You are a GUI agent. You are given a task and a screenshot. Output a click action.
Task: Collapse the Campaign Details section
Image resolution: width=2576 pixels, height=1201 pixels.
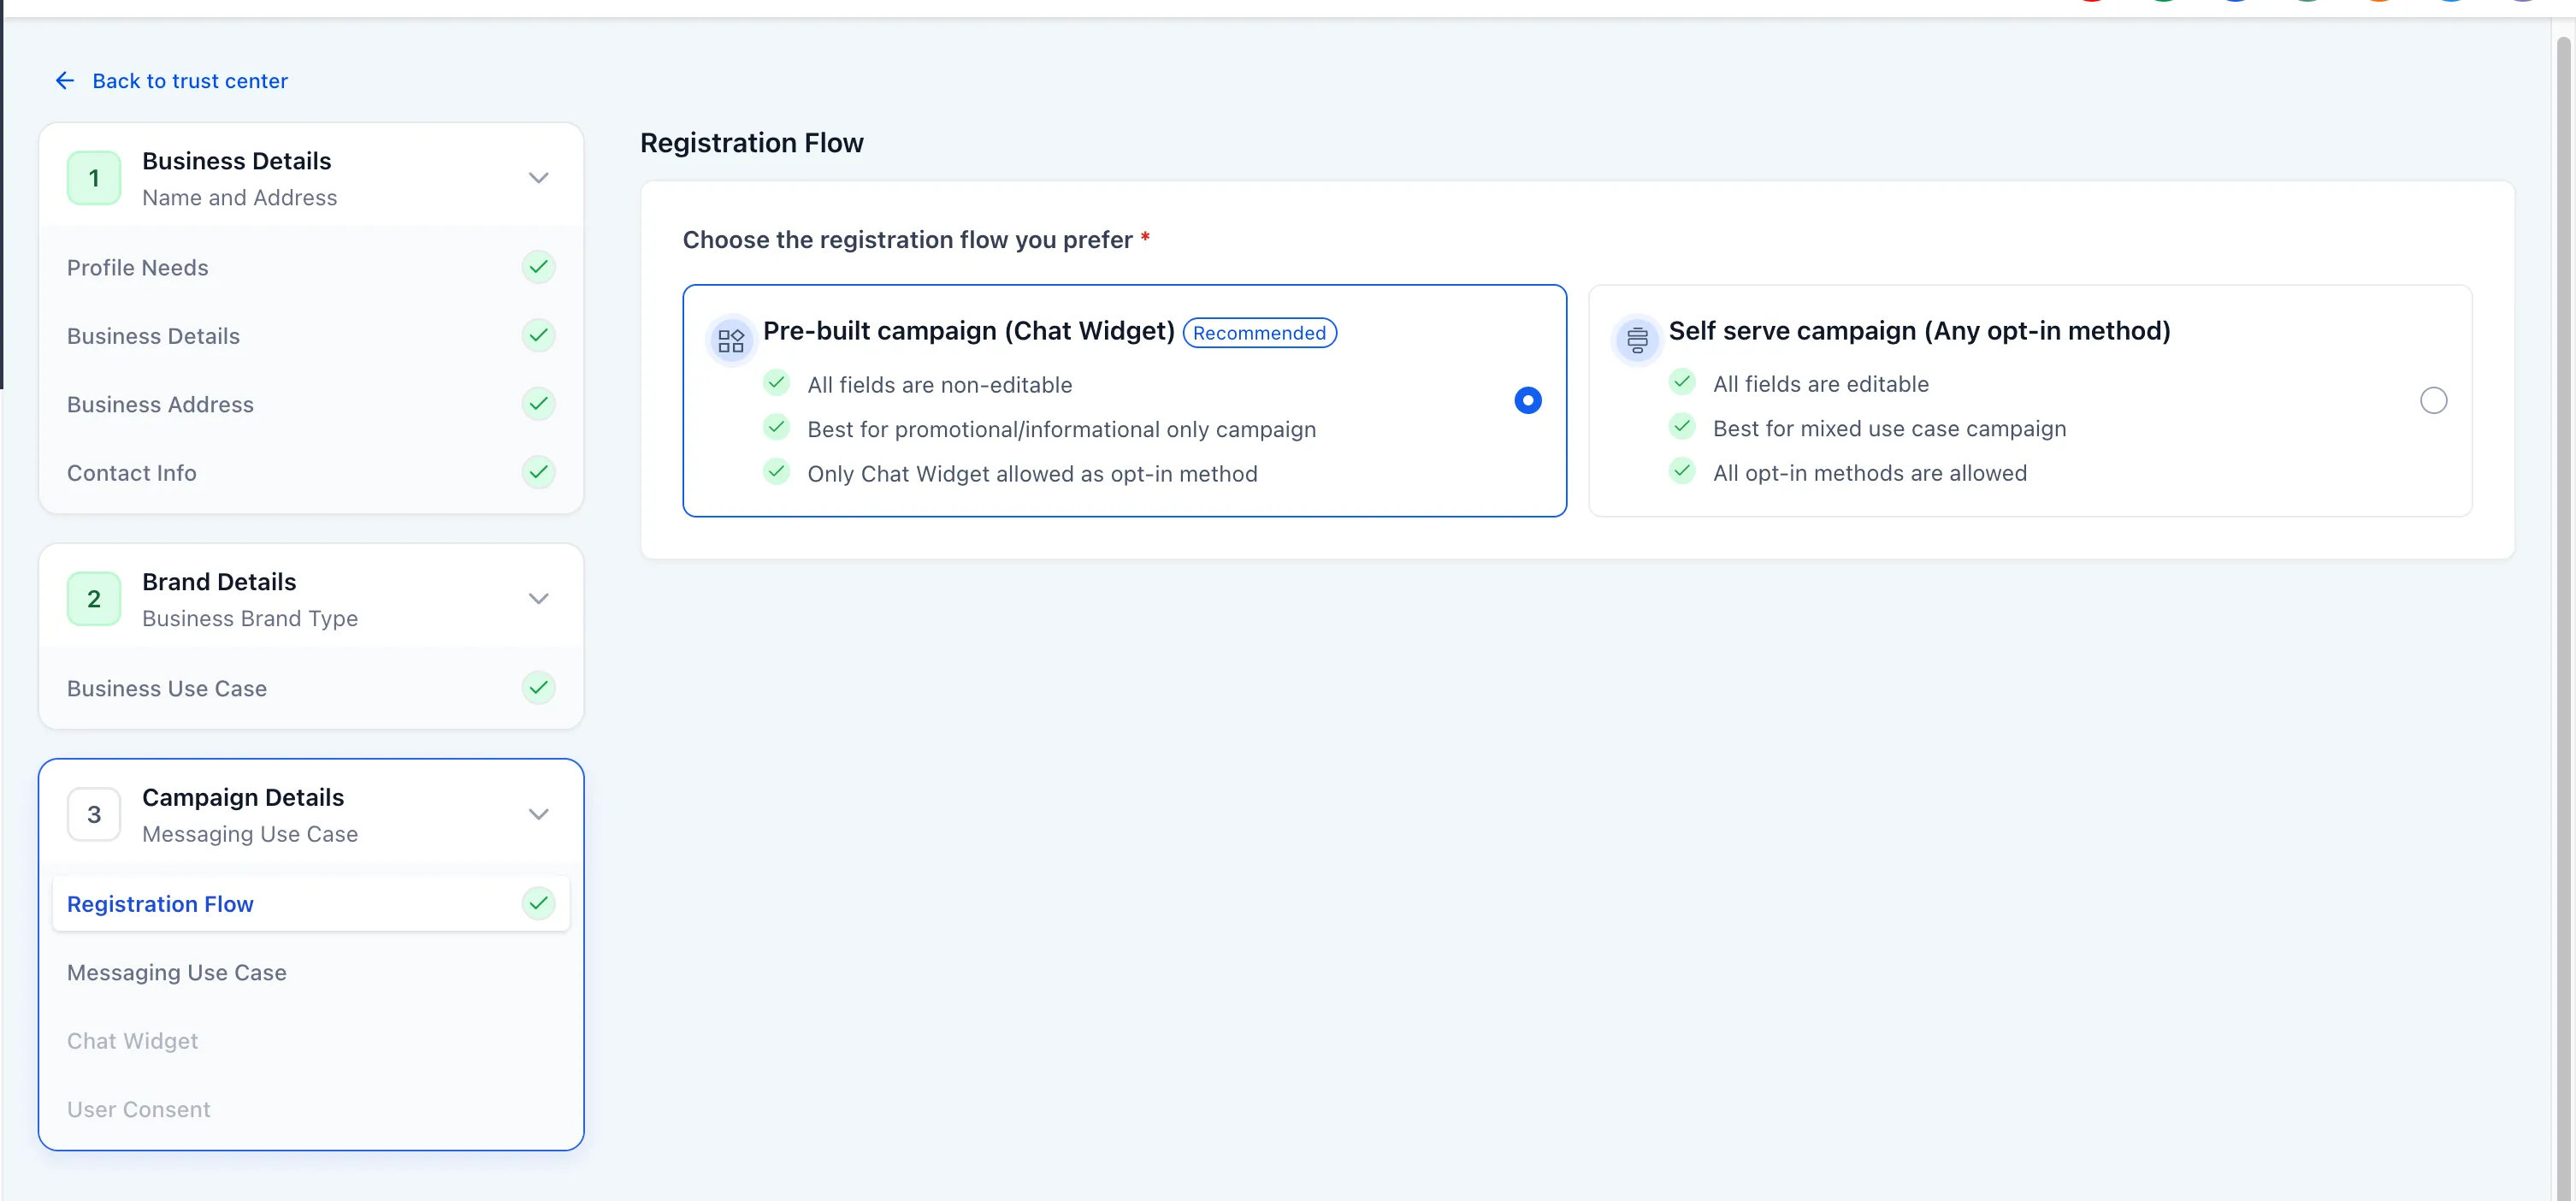click(538, 813)
